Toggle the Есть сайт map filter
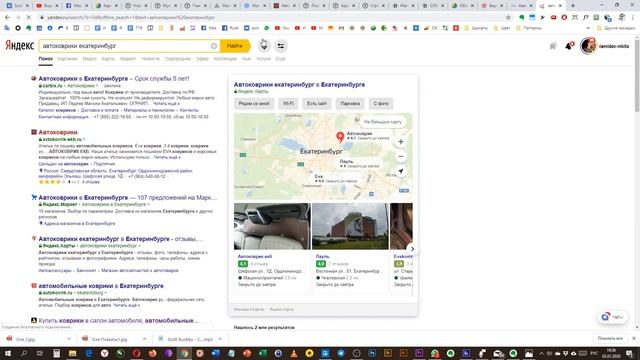 click(317, 104)
